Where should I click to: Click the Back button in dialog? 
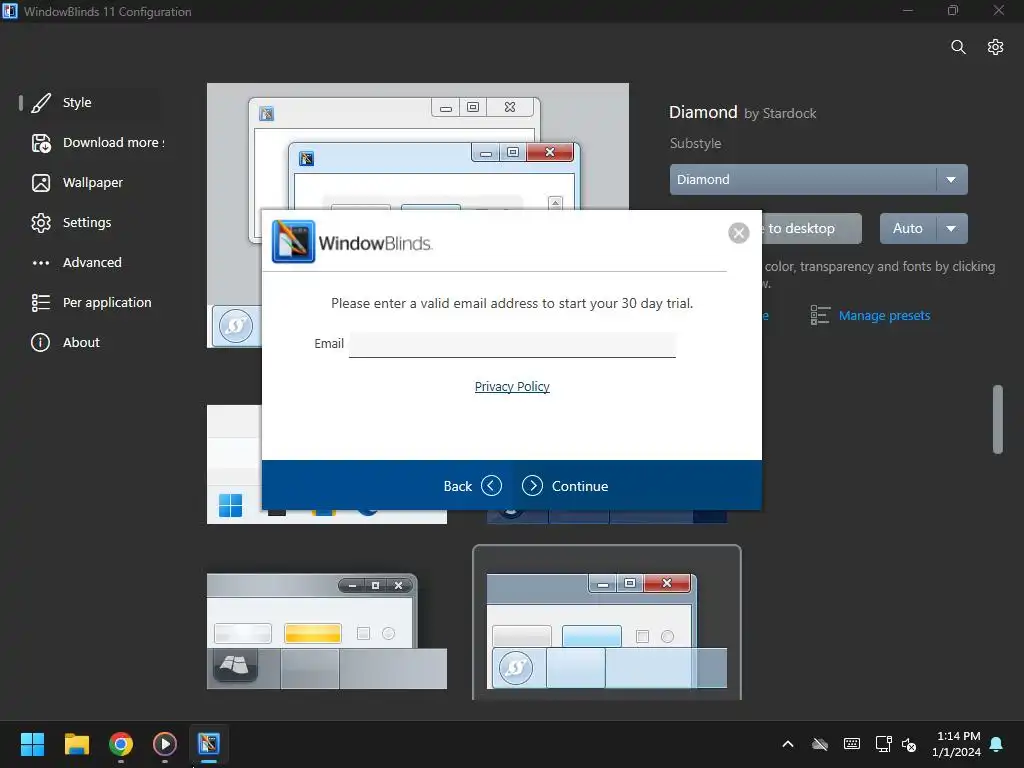coord(472,486)
